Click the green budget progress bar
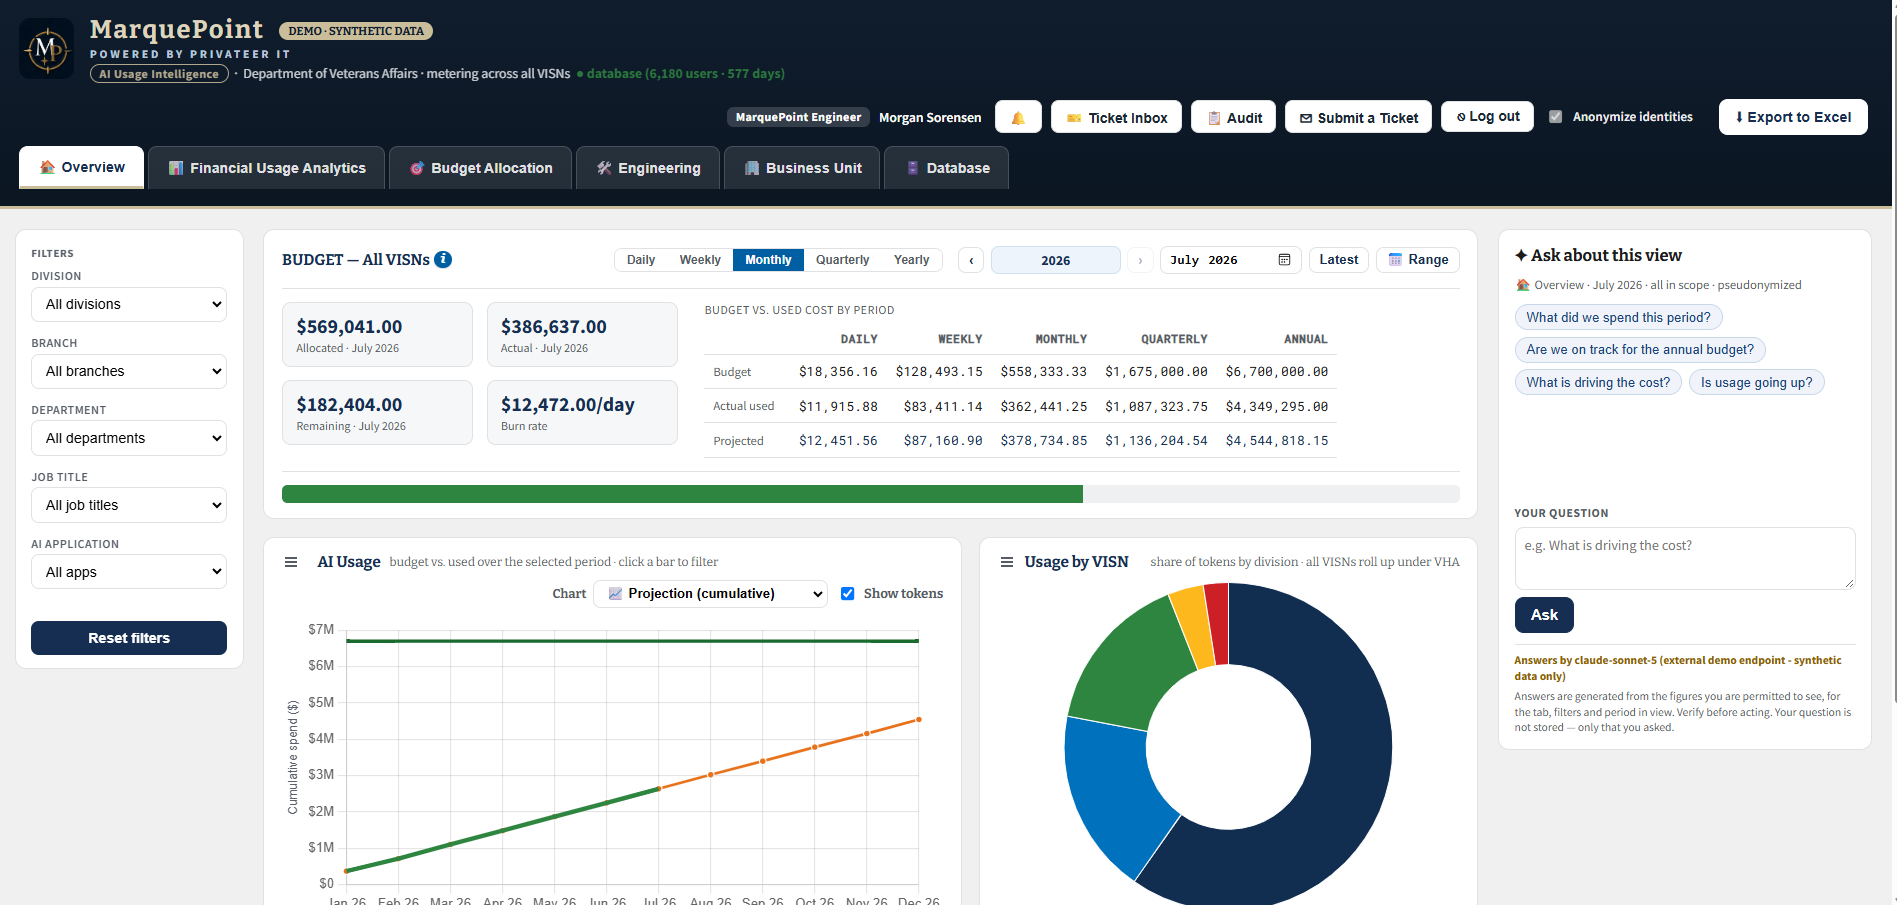1897x905 pixels. tap(682, 494)
